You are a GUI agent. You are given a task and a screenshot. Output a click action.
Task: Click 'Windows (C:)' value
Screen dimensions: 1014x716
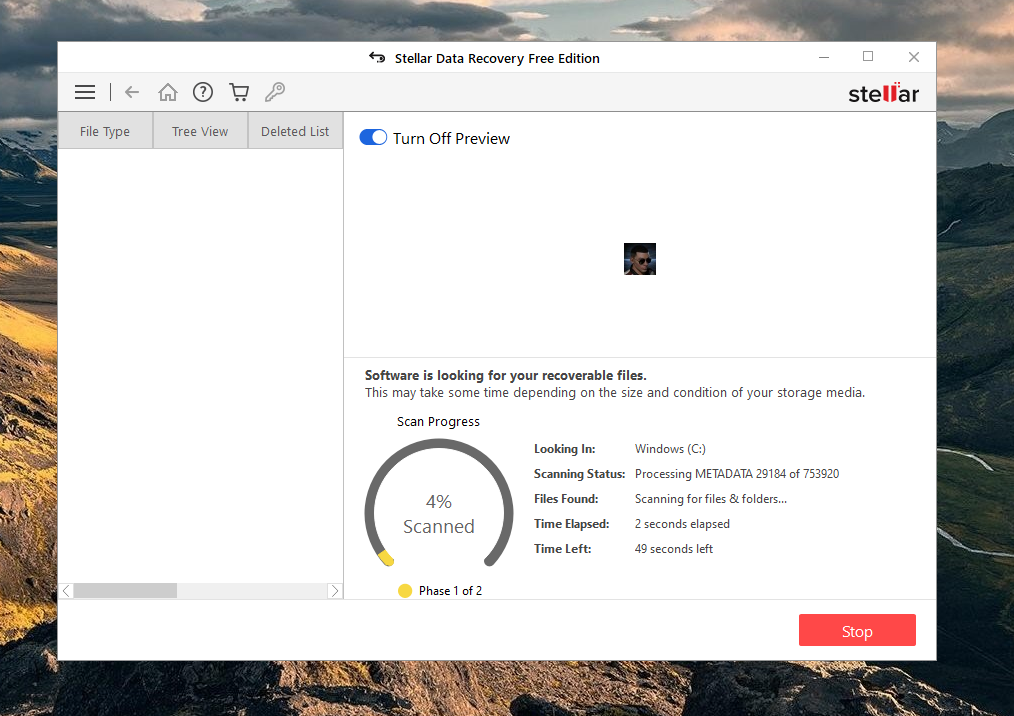click(670, 449)
